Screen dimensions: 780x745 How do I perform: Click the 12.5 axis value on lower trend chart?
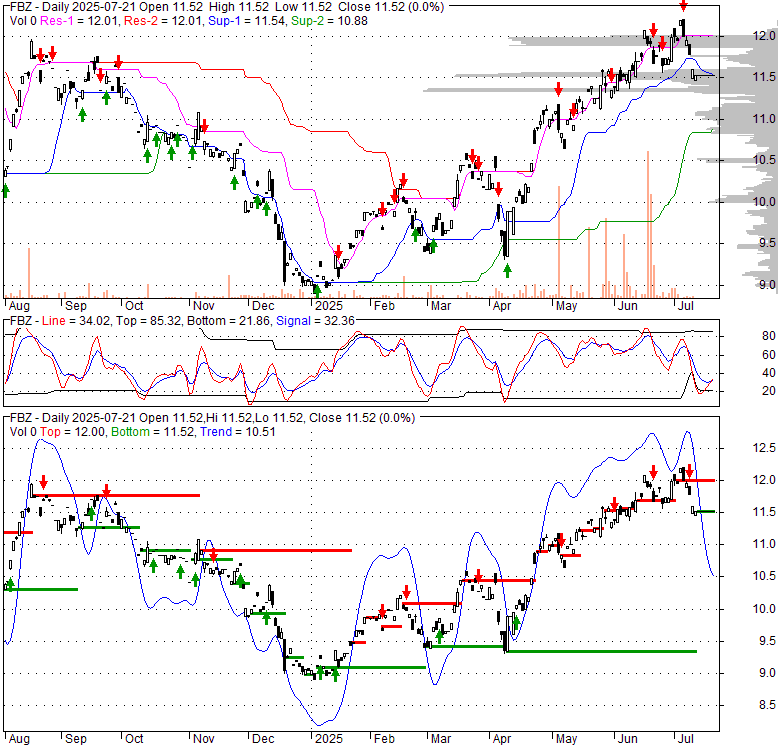pos(764,448)
